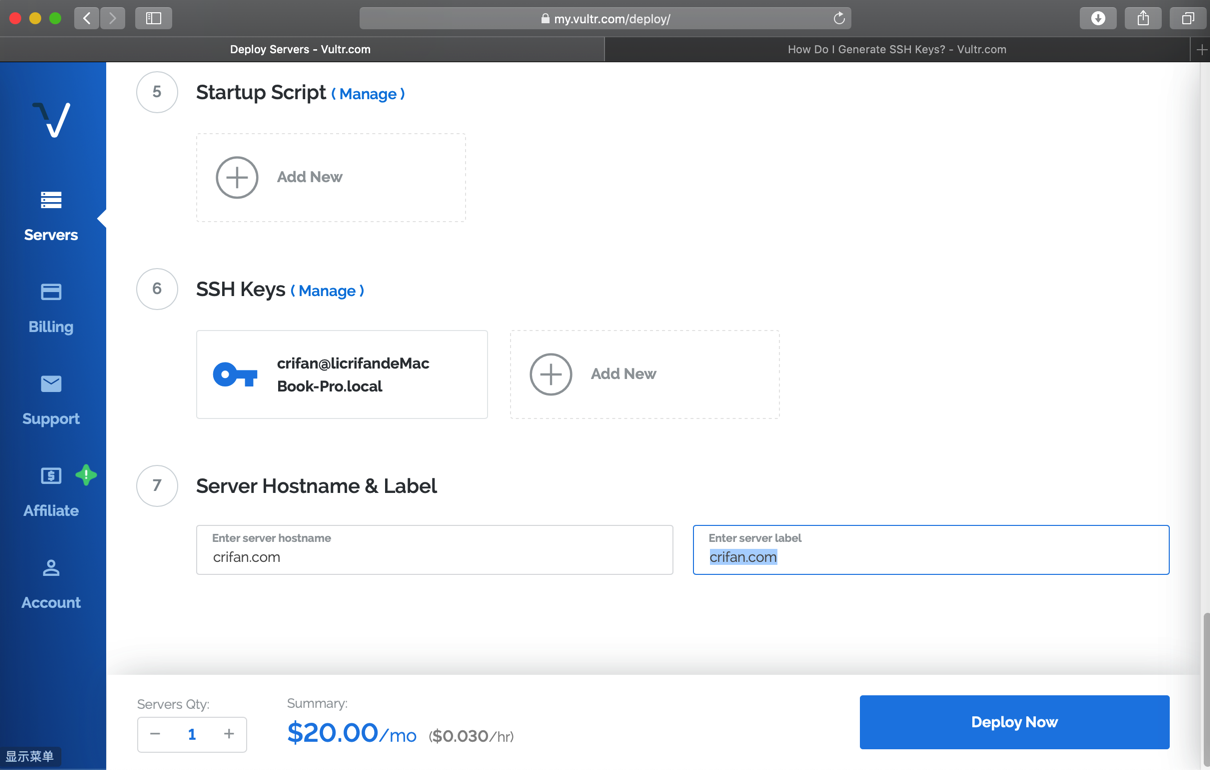
Task: Increase servers quantity with plus button
Action: (229, 734)
